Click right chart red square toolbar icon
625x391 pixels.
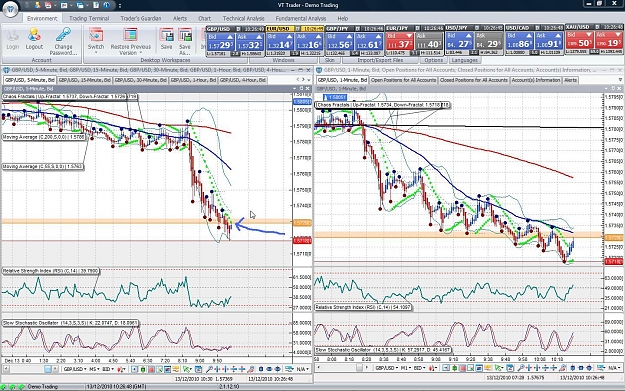463,369
